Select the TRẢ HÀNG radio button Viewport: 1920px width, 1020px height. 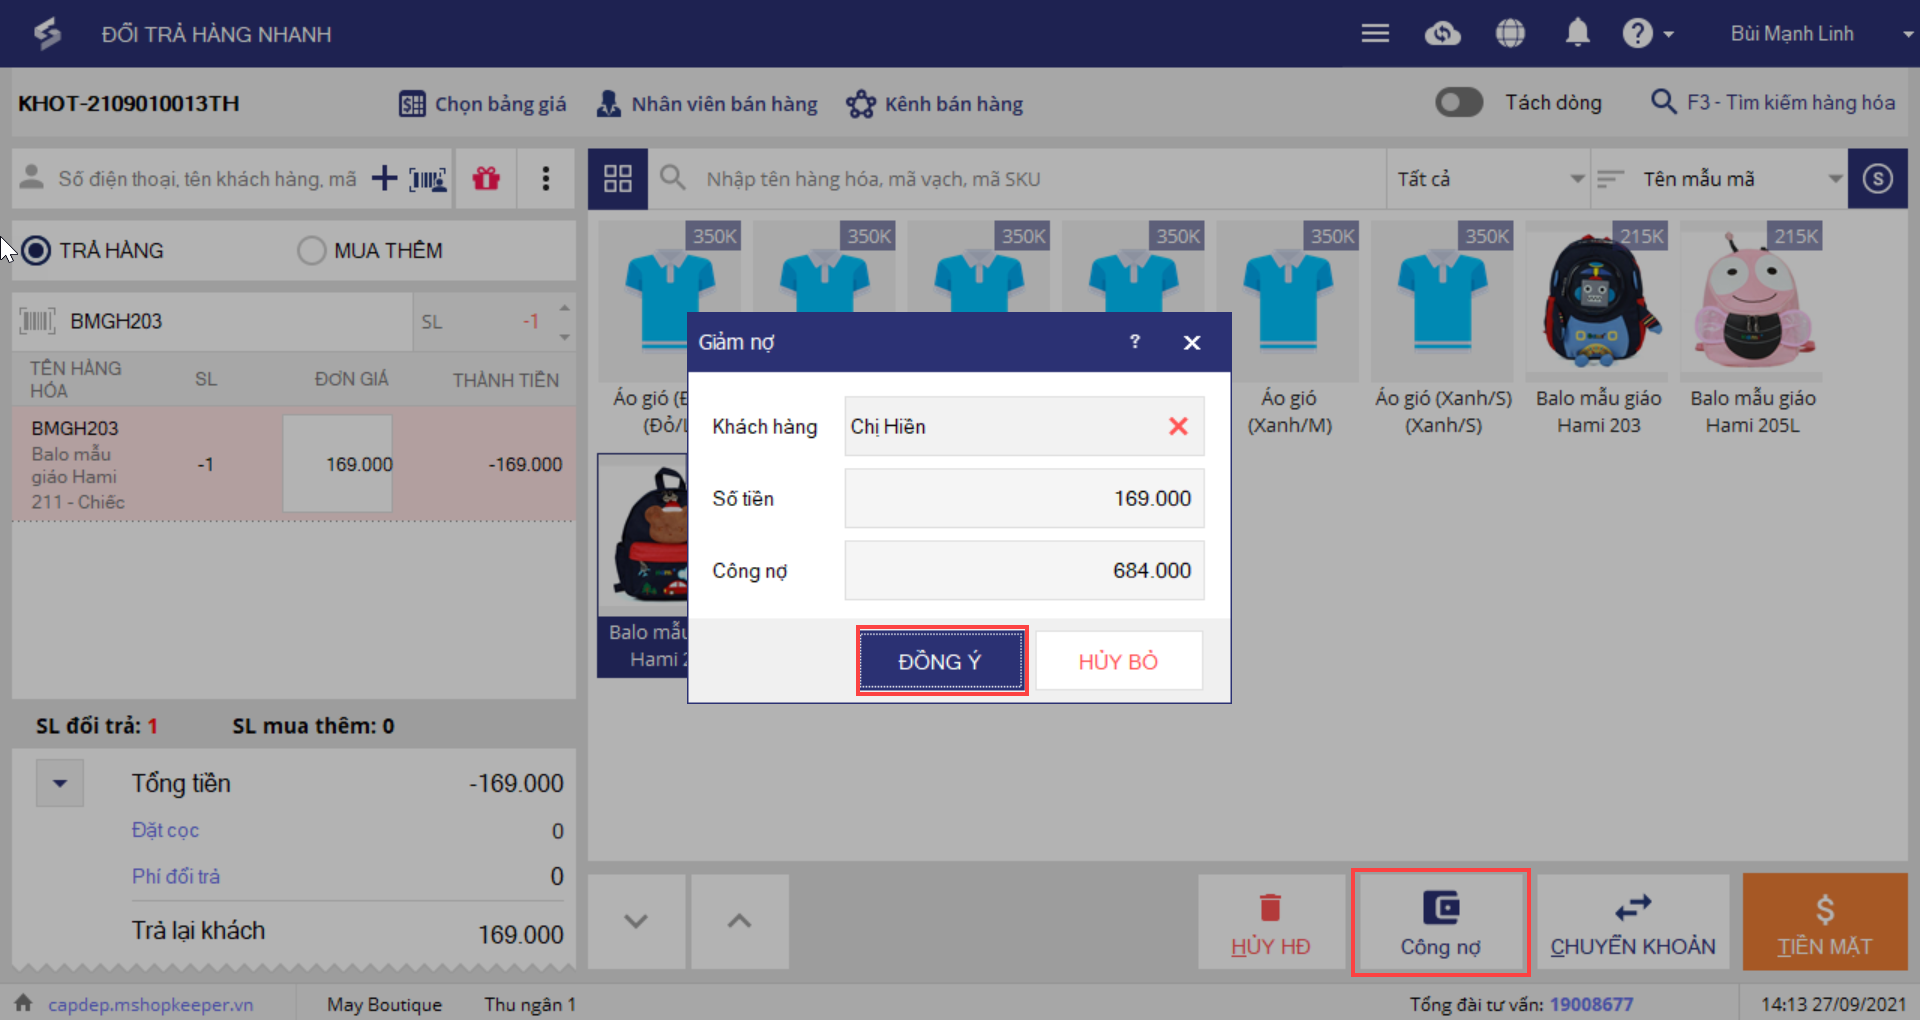pyautogui.click(x=36, y=250)
